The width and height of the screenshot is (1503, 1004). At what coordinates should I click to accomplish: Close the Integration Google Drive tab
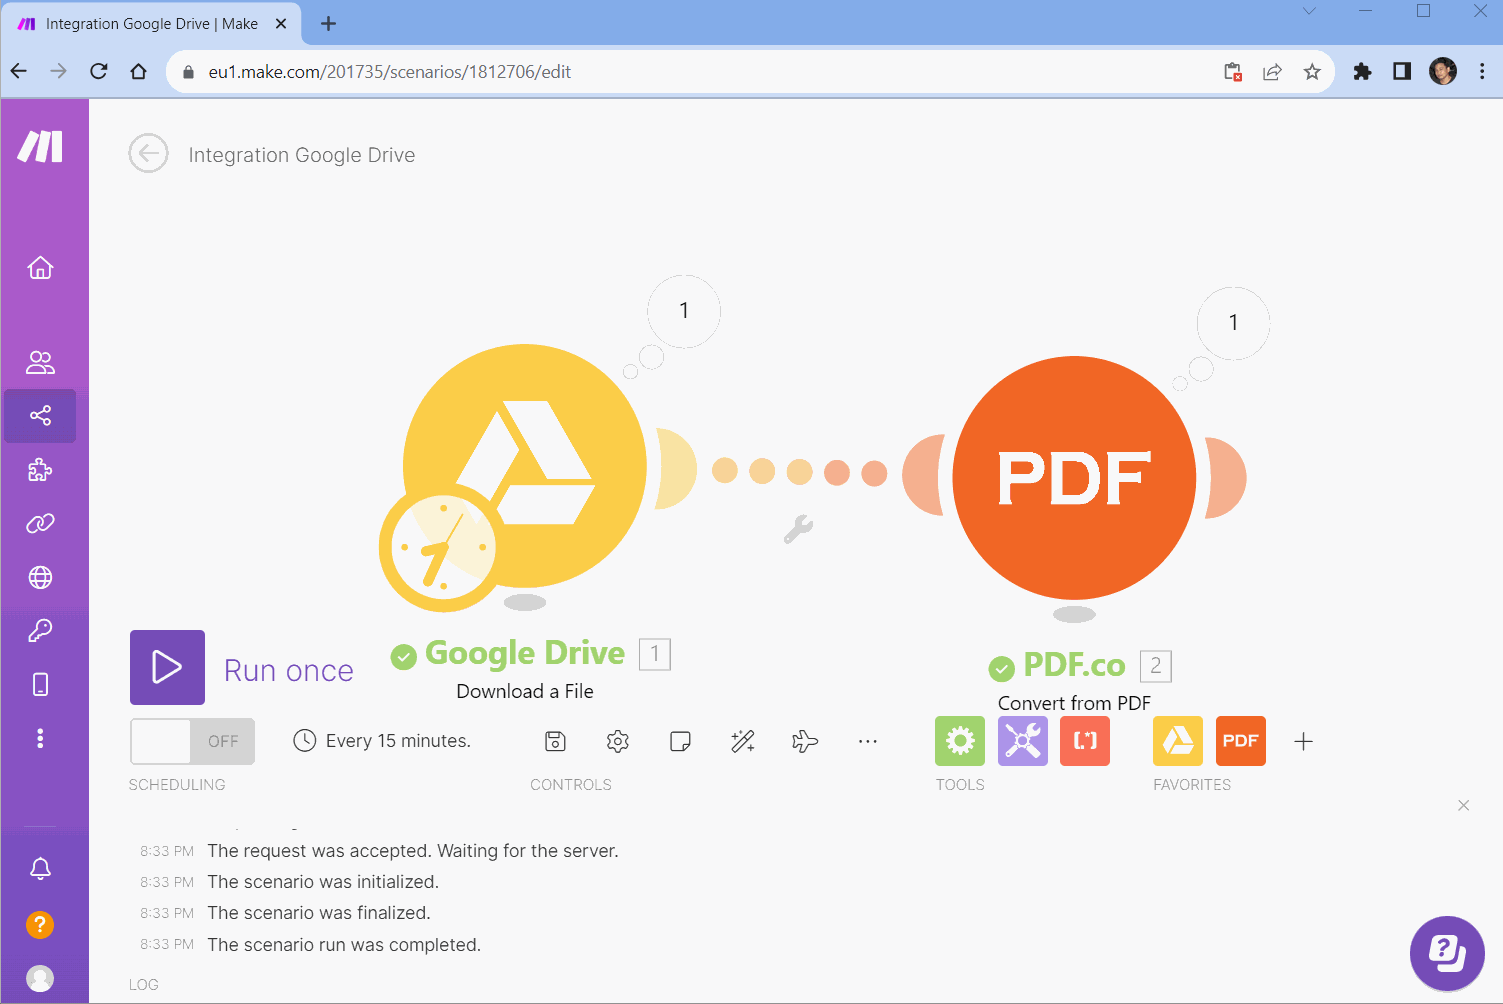(281, 23)
